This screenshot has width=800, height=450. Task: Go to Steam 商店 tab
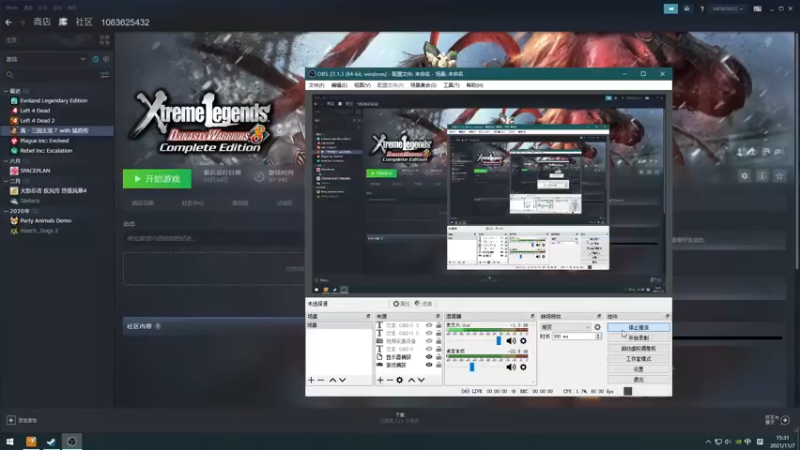click(x=42, y=22)
